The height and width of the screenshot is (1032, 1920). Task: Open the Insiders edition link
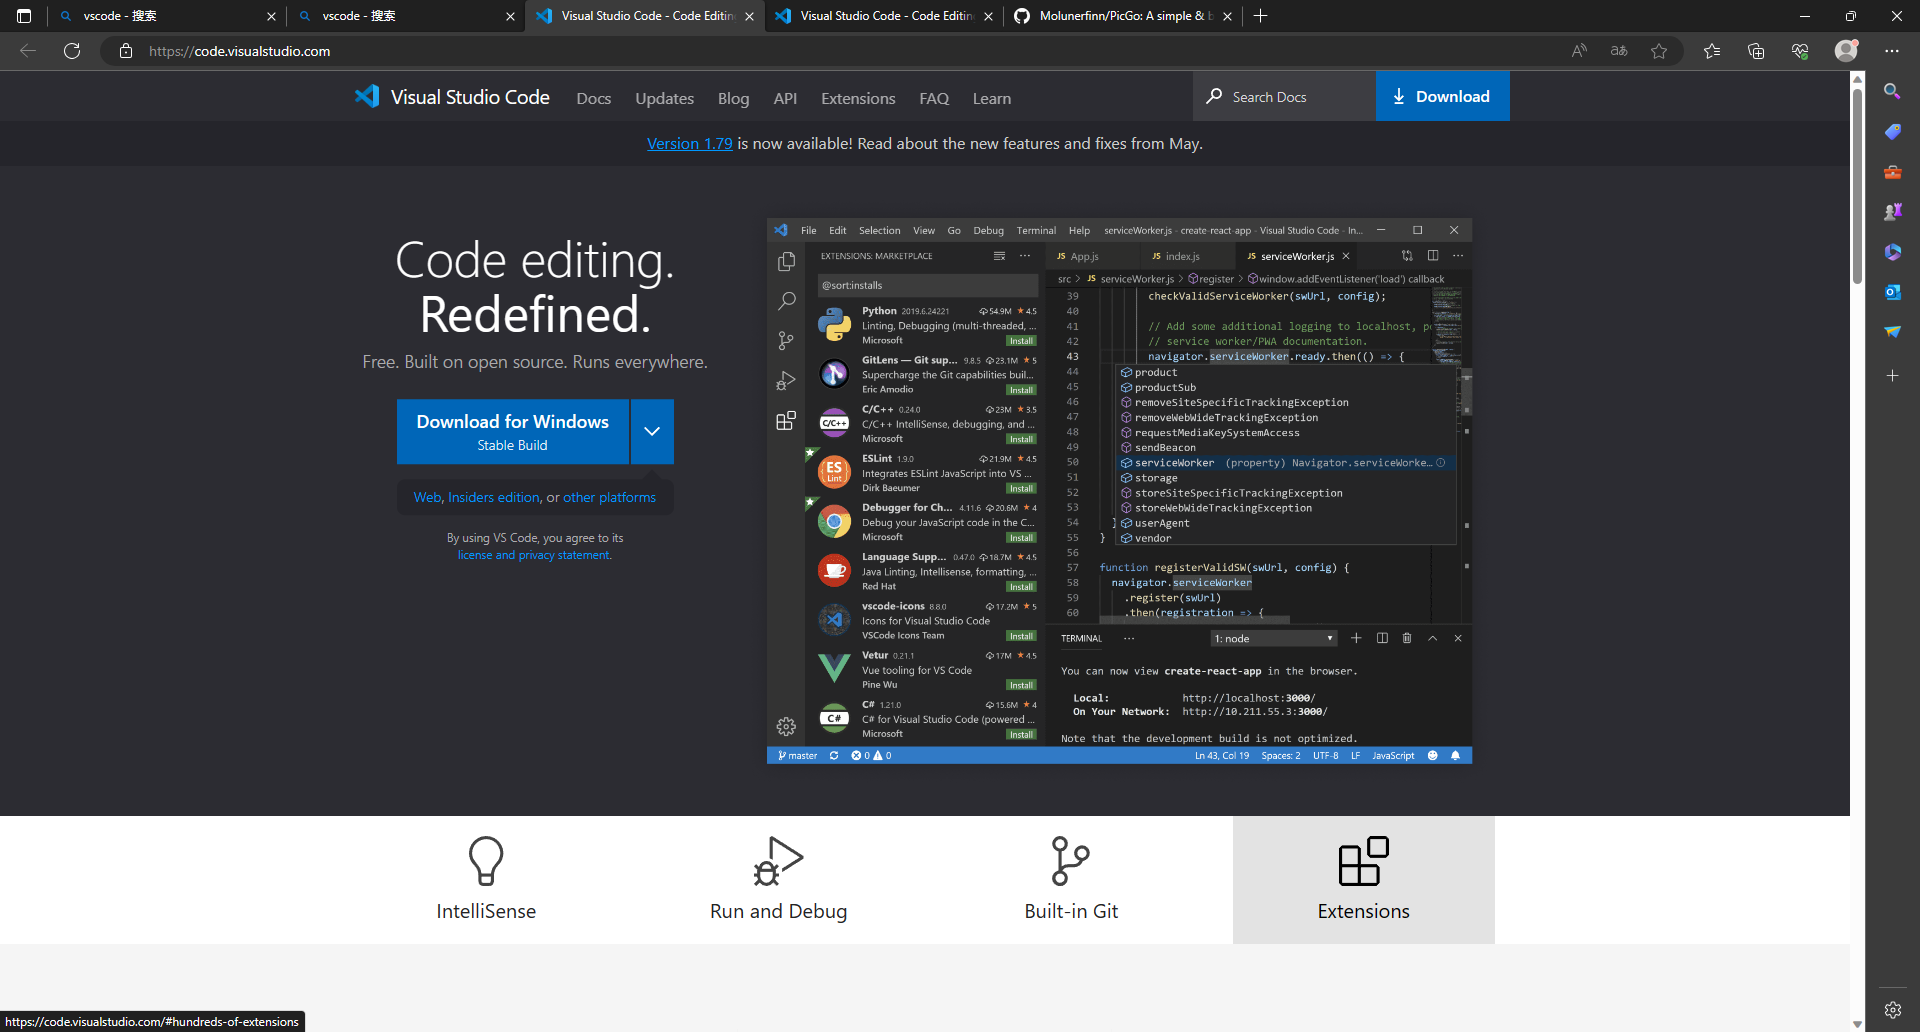pyautogui.click(x=494, y=497)
